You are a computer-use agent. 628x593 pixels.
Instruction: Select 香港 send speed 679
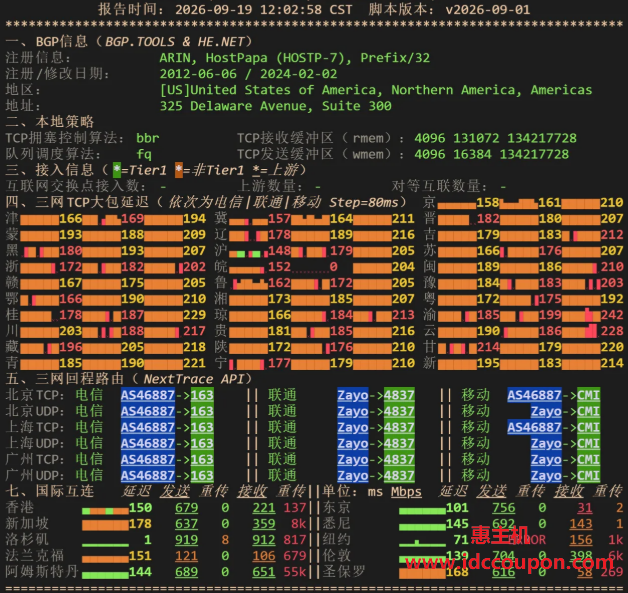click(x=187, y=507)
